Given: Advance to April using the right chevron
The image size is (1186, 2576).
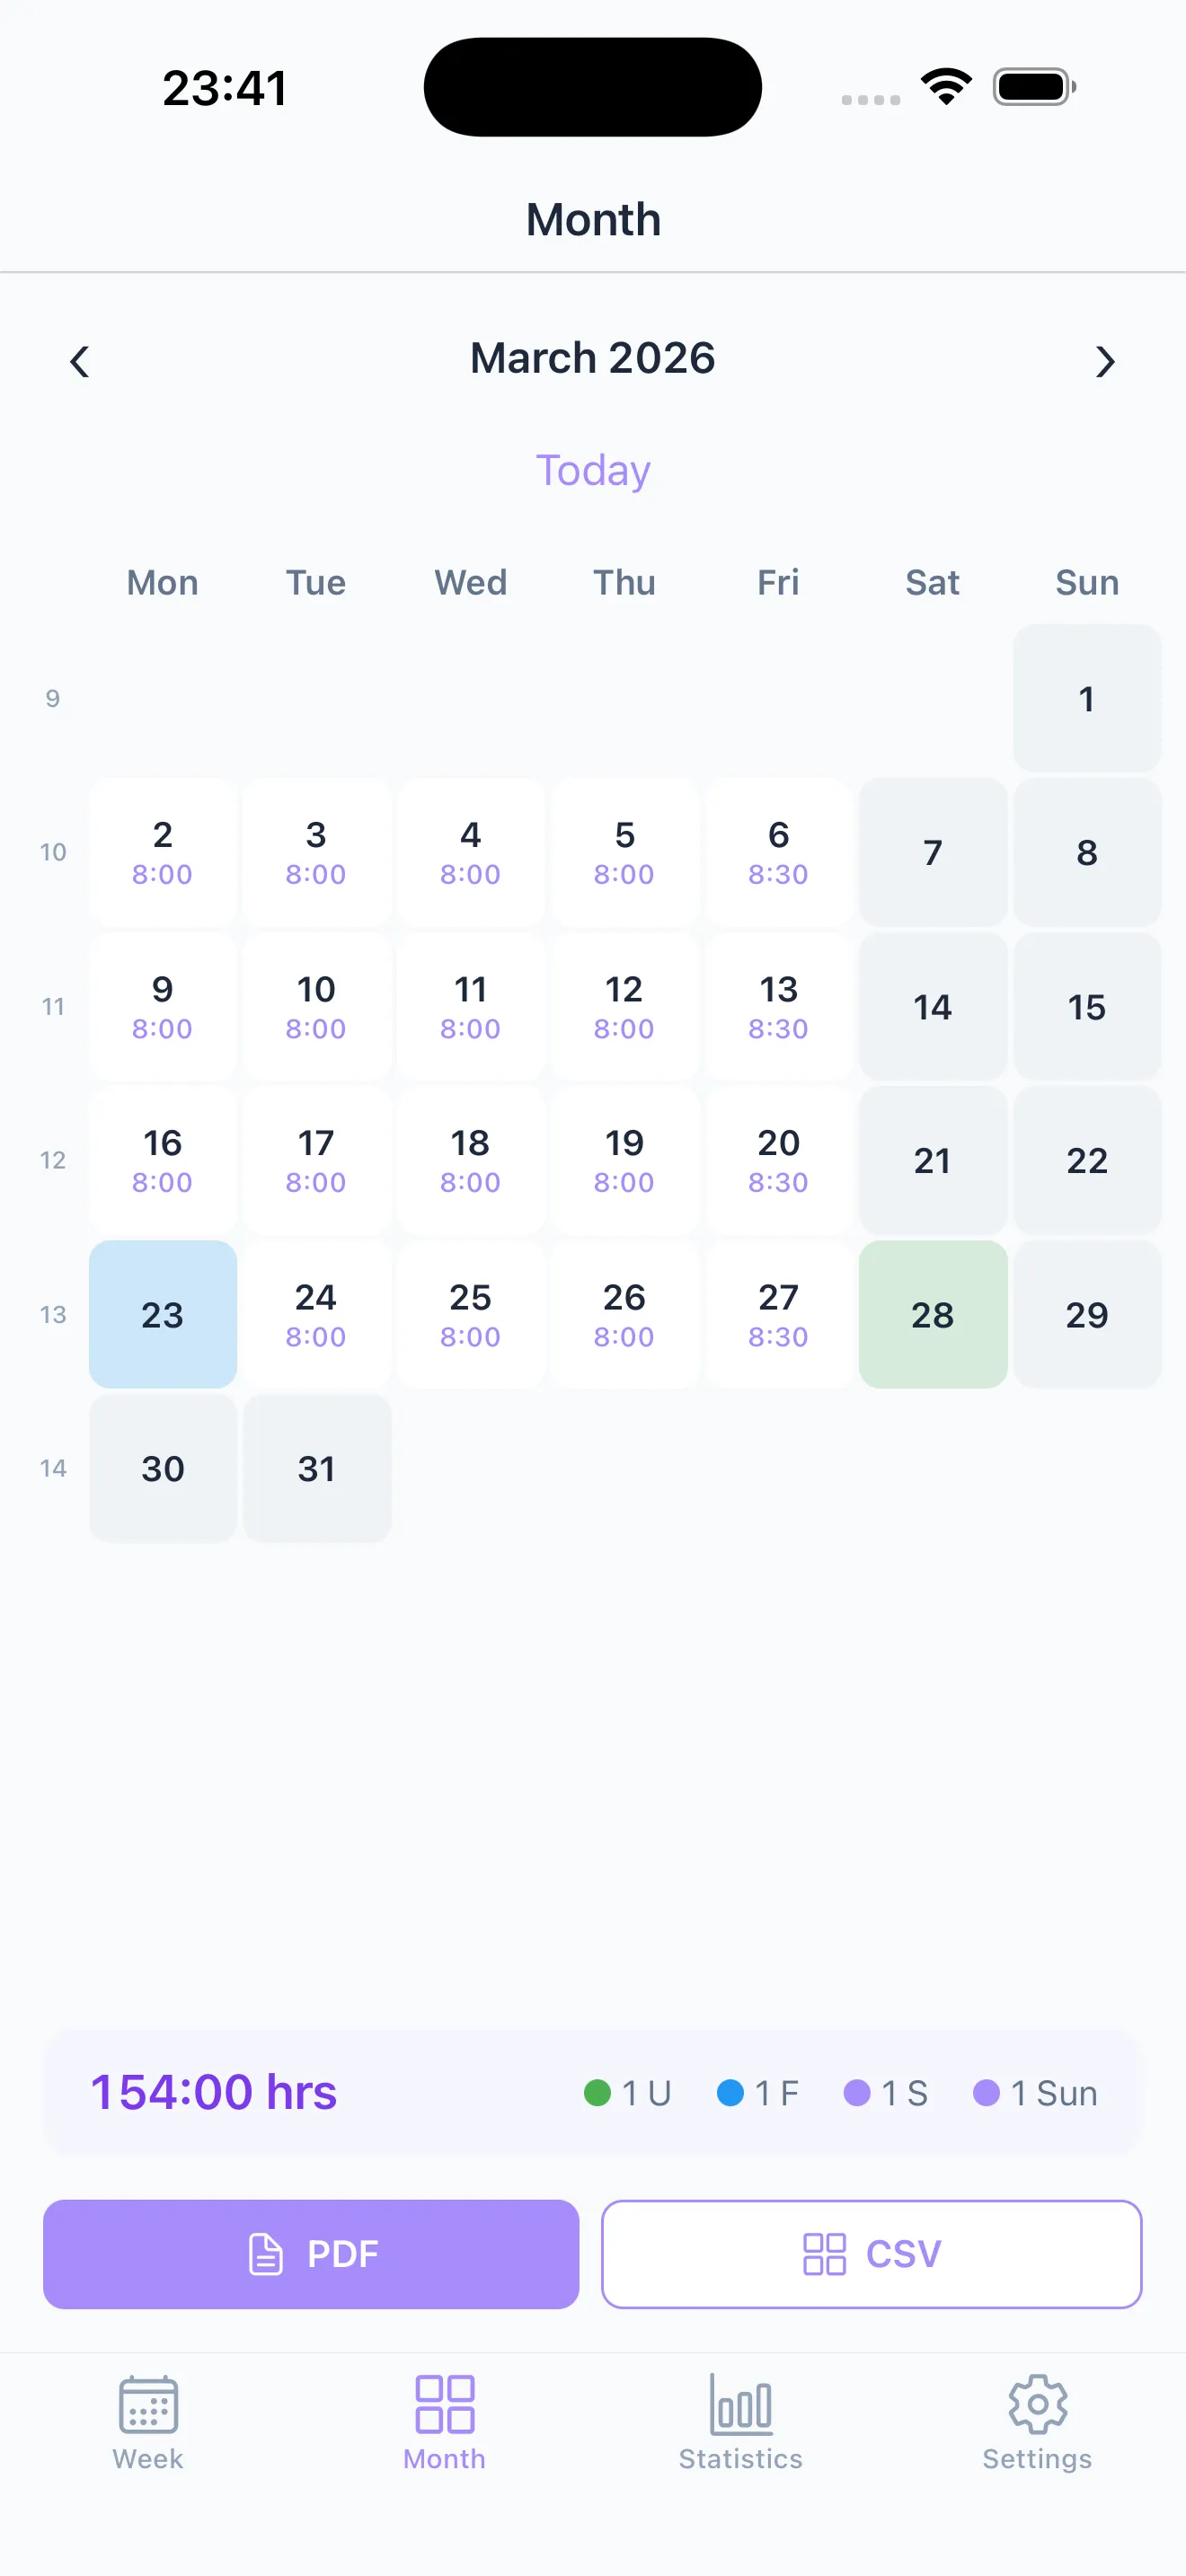Looking at the screenshot, I should coord(1105,362).
